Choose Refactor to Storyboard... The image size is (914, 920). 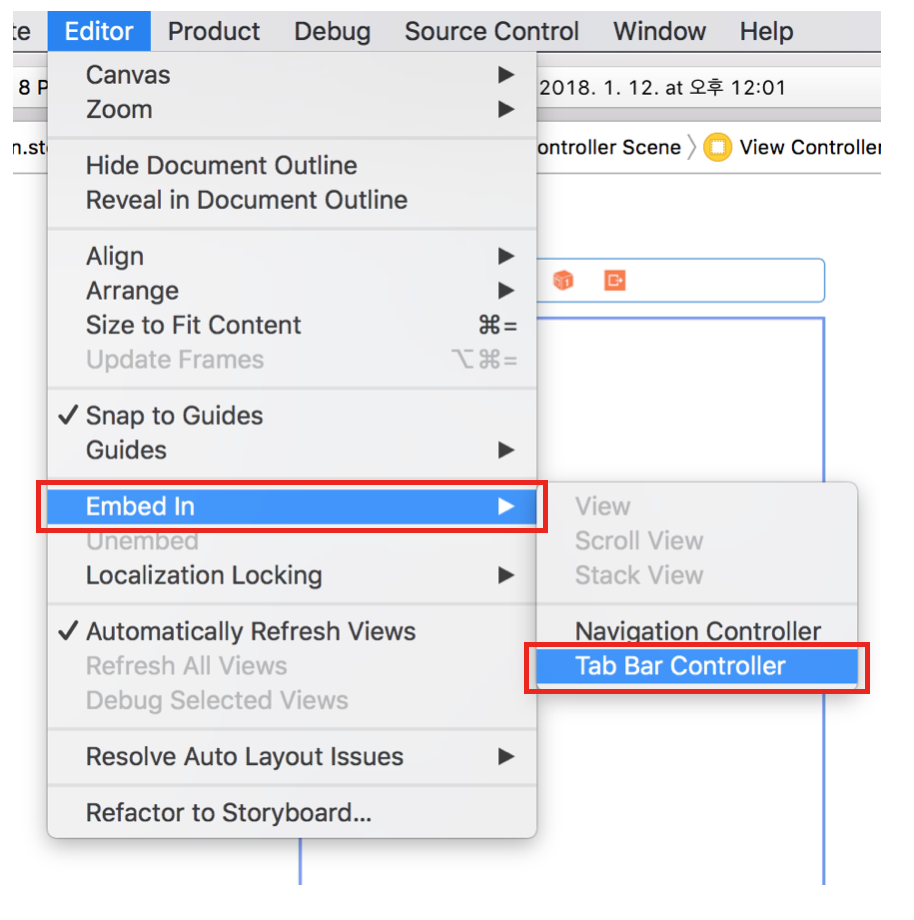292,813
